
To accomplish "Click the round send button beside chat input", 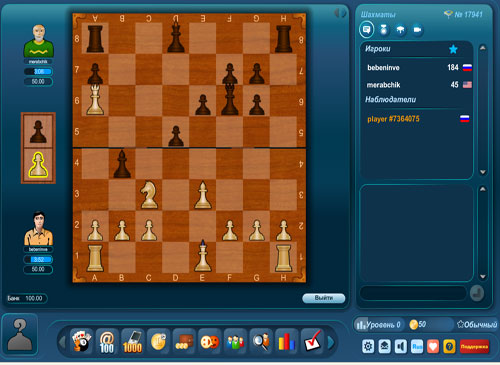I will 477,294.
